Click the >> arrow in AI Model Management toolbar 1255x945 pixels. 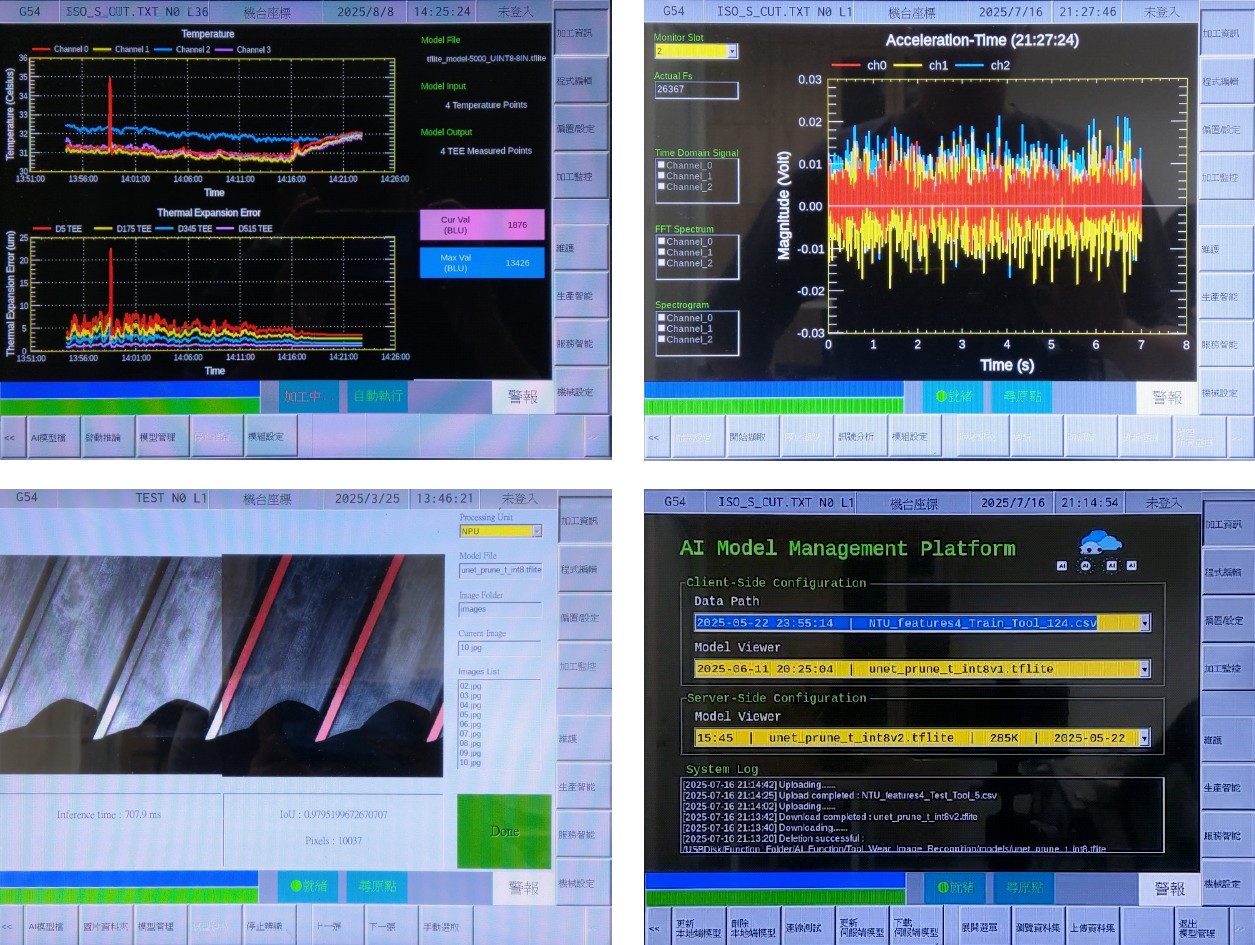(x=1240, y=927)
